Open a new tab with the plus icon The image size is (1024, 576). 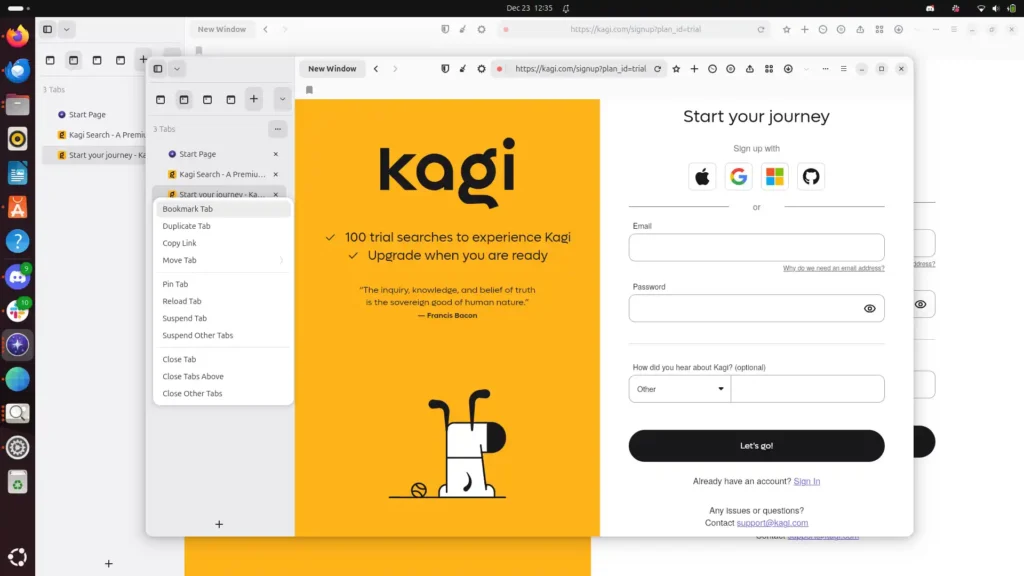(x=694, y=69)
